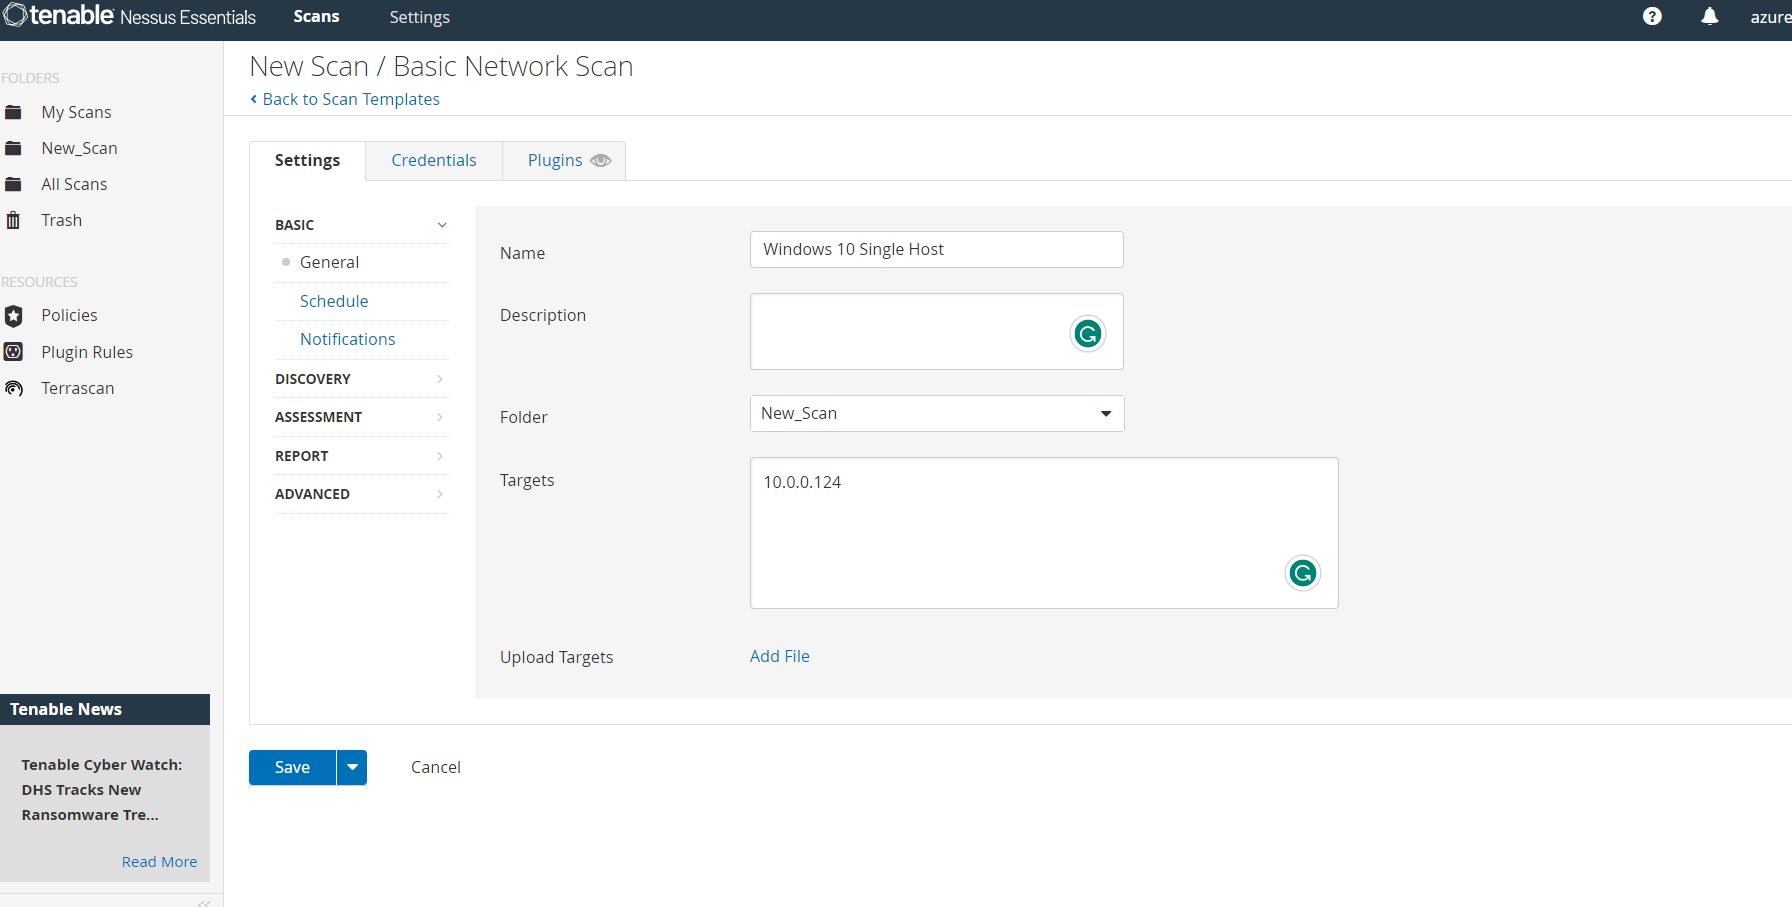Screen dimensions: 1792x907
Task: Switch to the Credentials tab
Action: [x=434, y=161]
